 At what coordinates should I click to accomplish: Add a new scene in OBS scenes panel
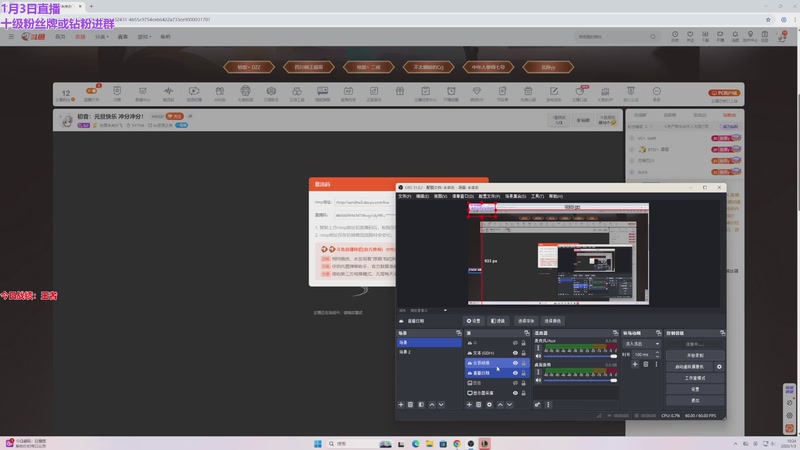pyautogui.click(x=401, y=405)
